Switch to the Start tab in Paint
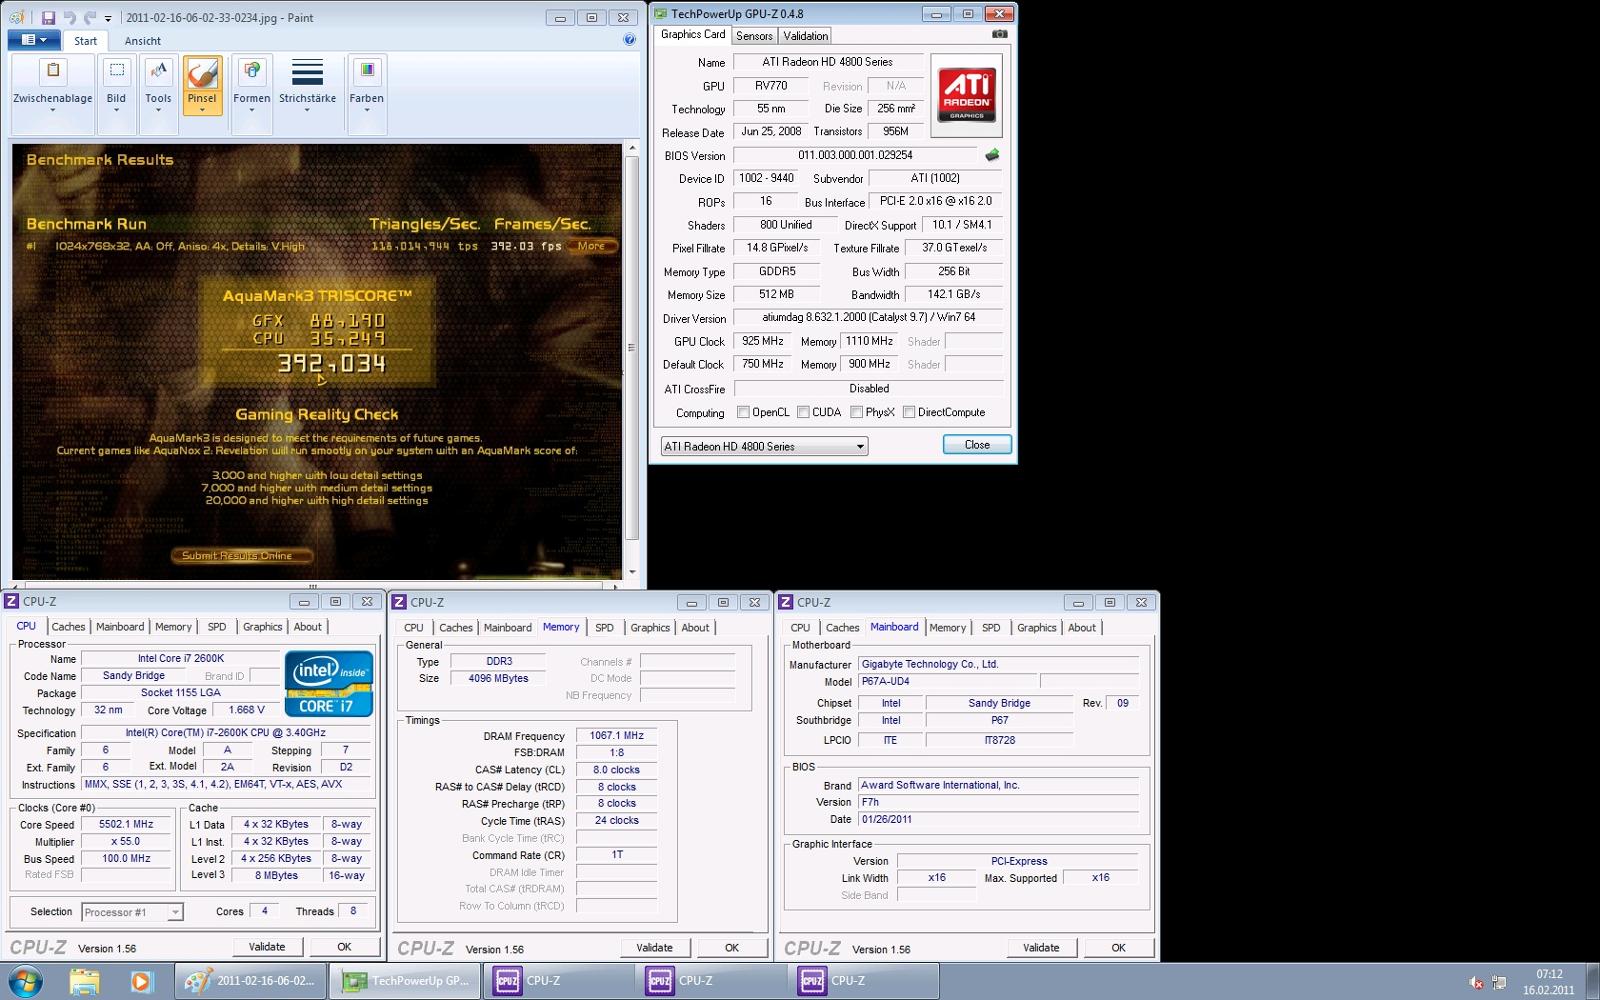 [86, 41]
